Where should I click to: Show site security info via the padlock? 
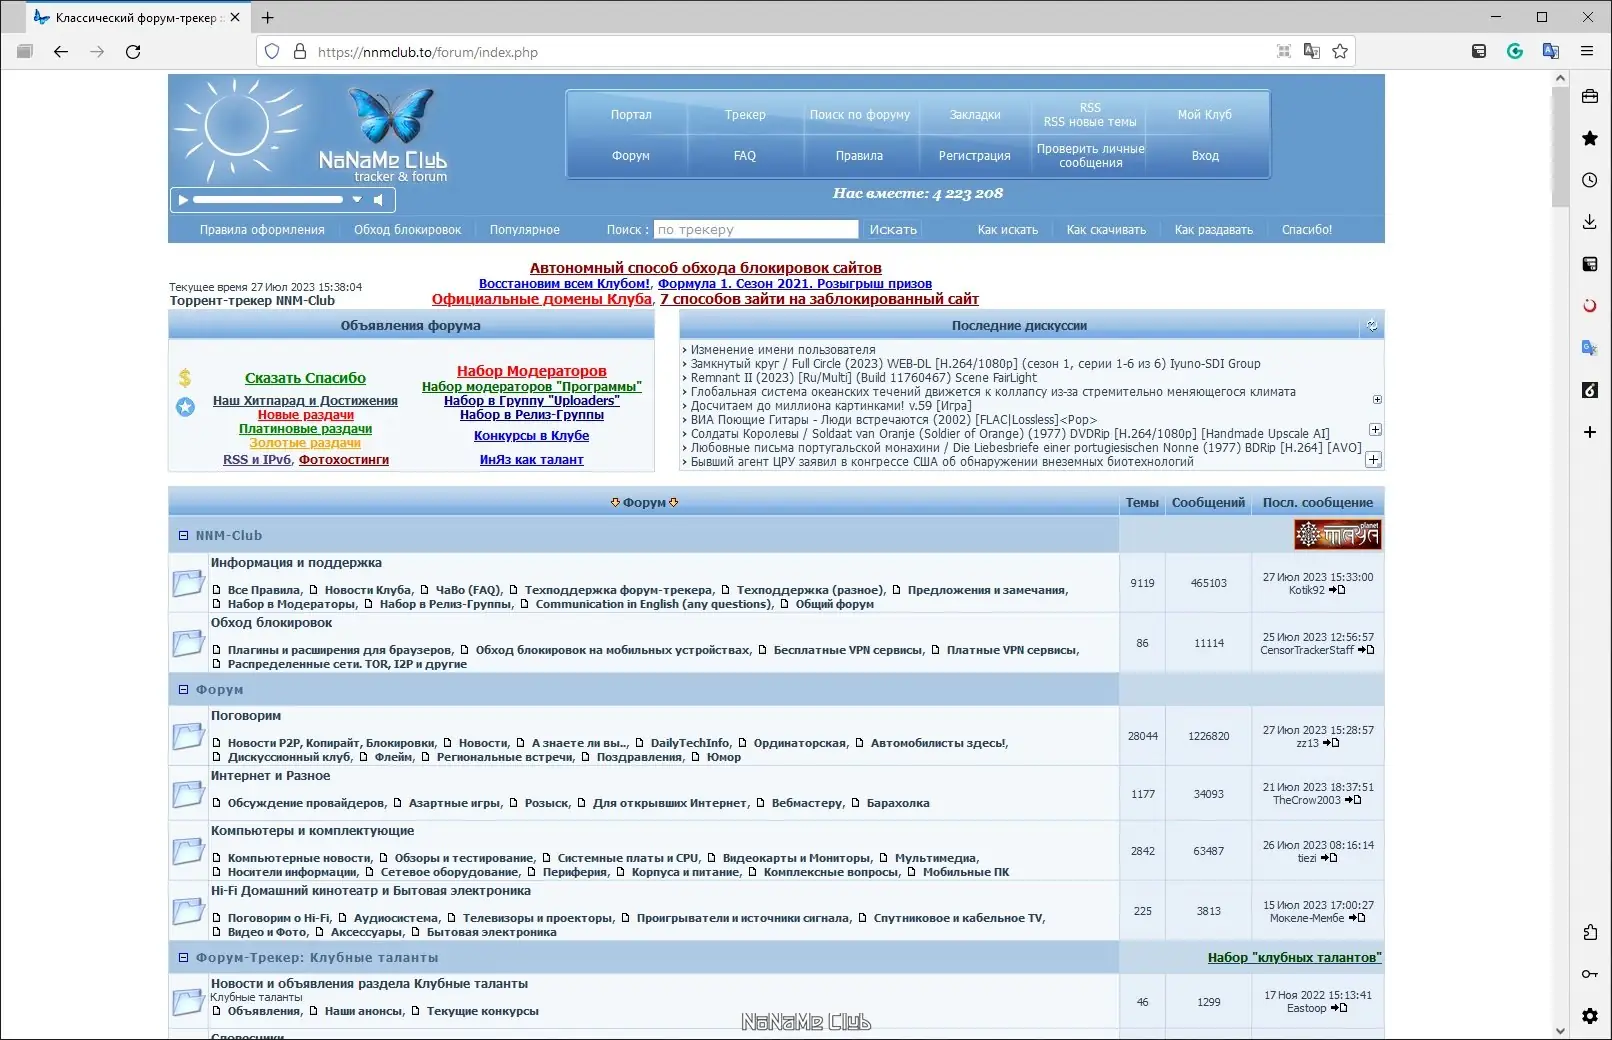(299, 52)
